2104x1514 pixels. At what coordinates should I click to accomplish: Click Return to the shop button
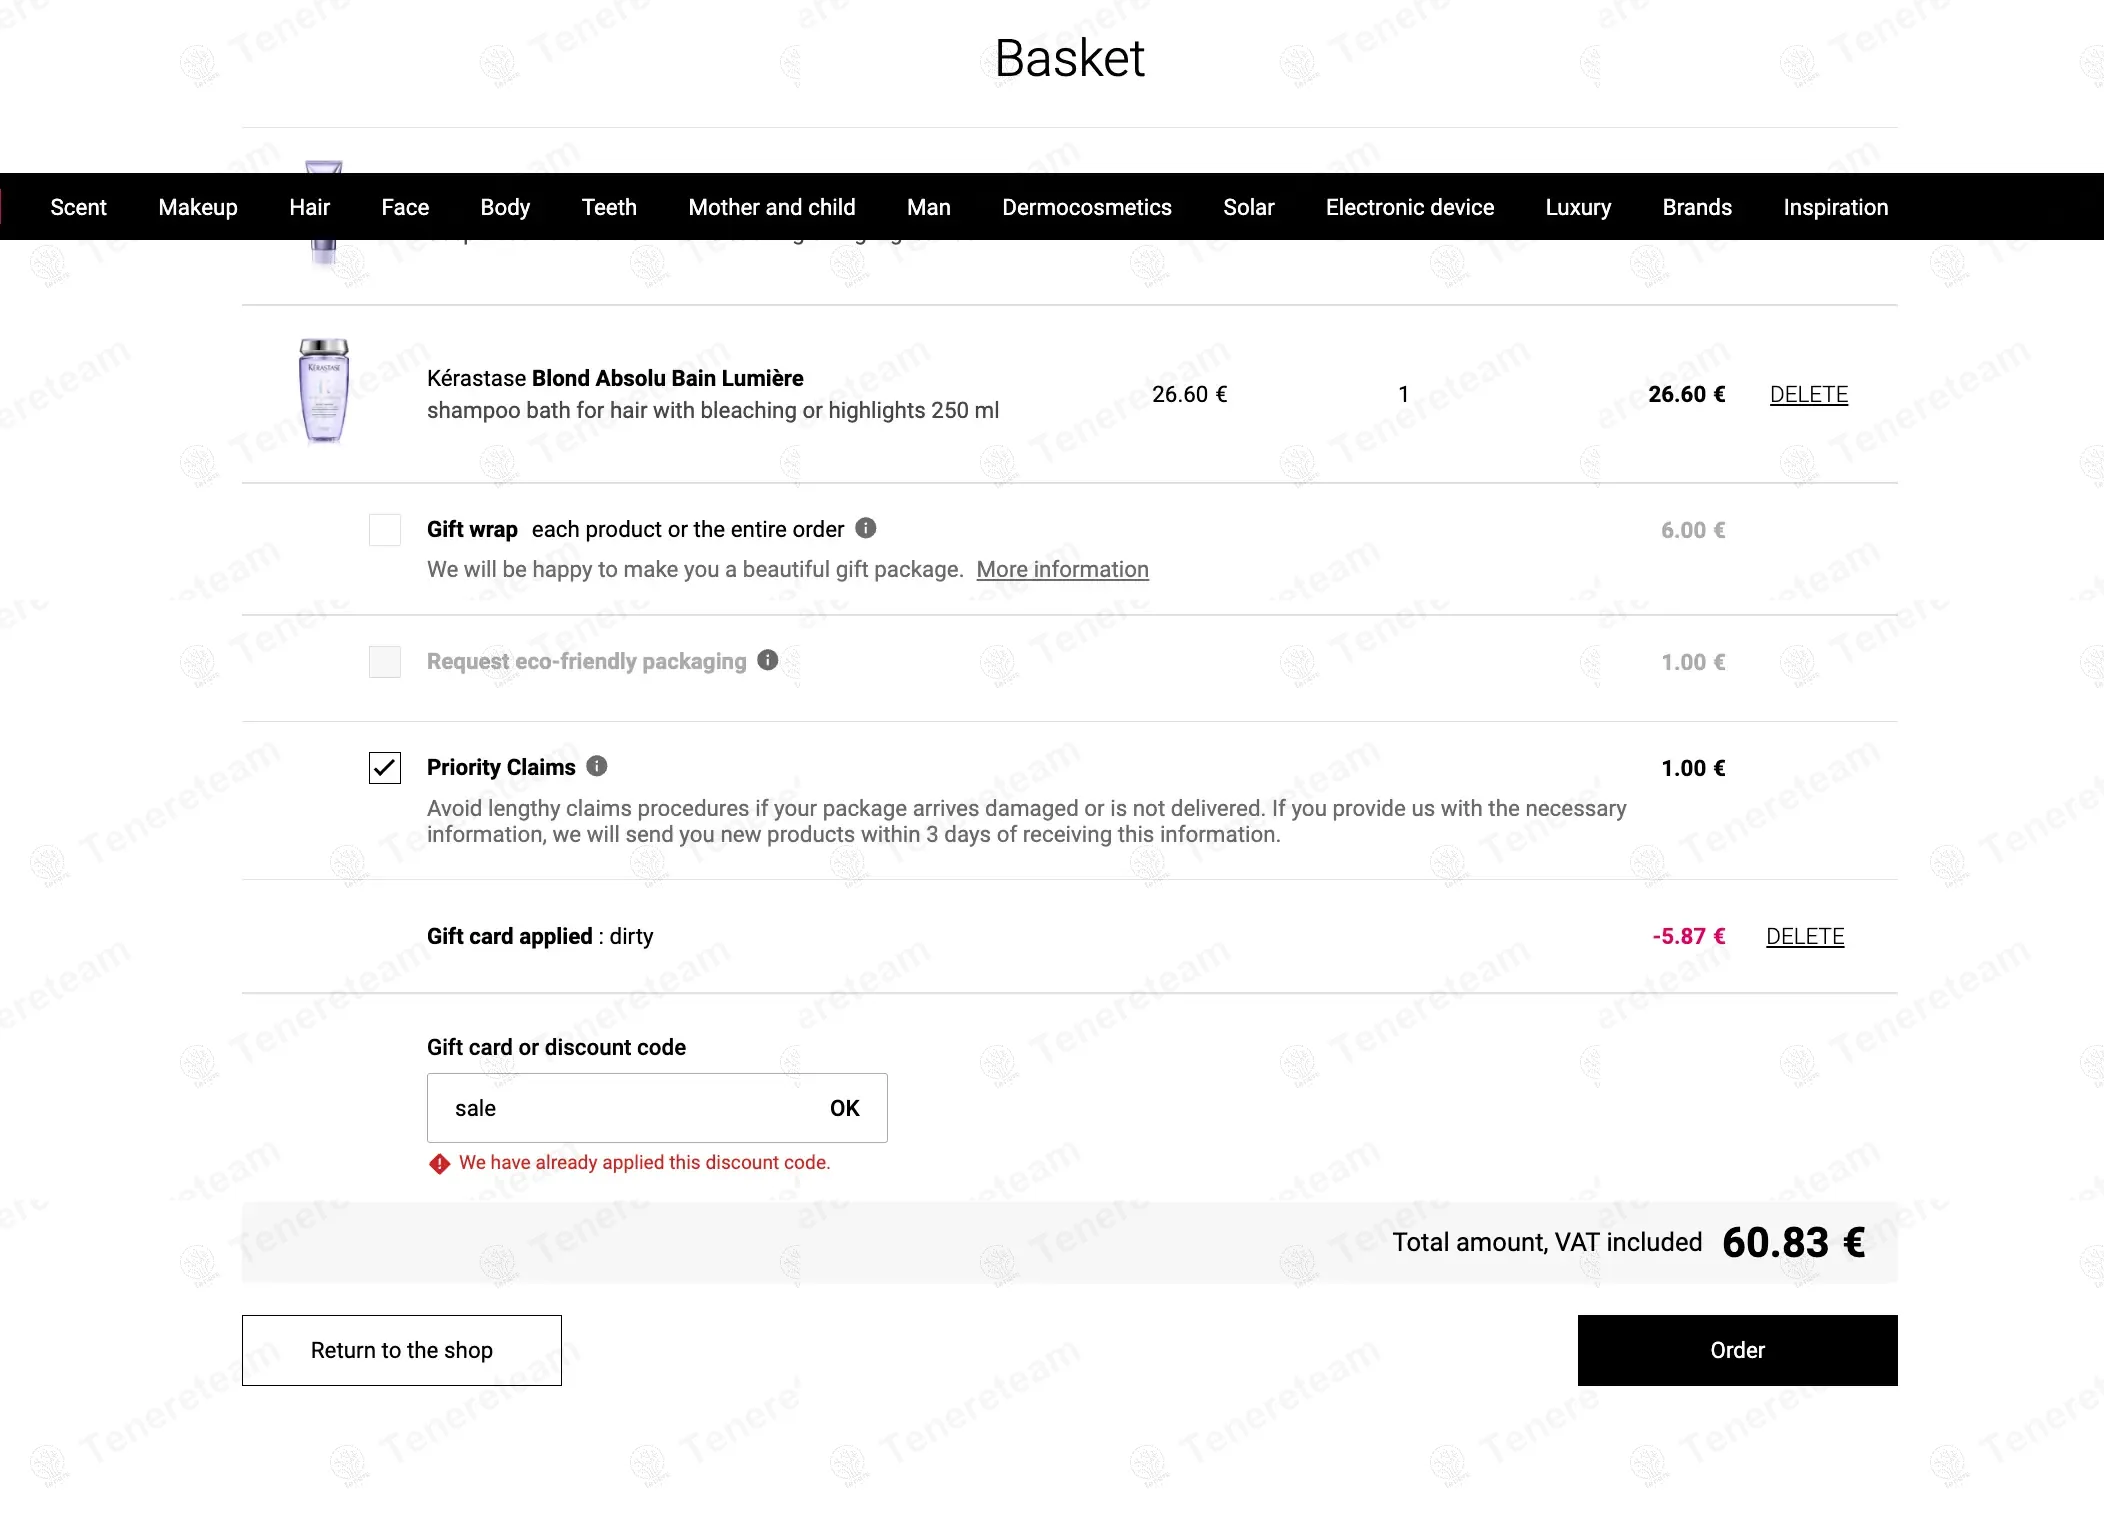click(x=402, y=1350)
